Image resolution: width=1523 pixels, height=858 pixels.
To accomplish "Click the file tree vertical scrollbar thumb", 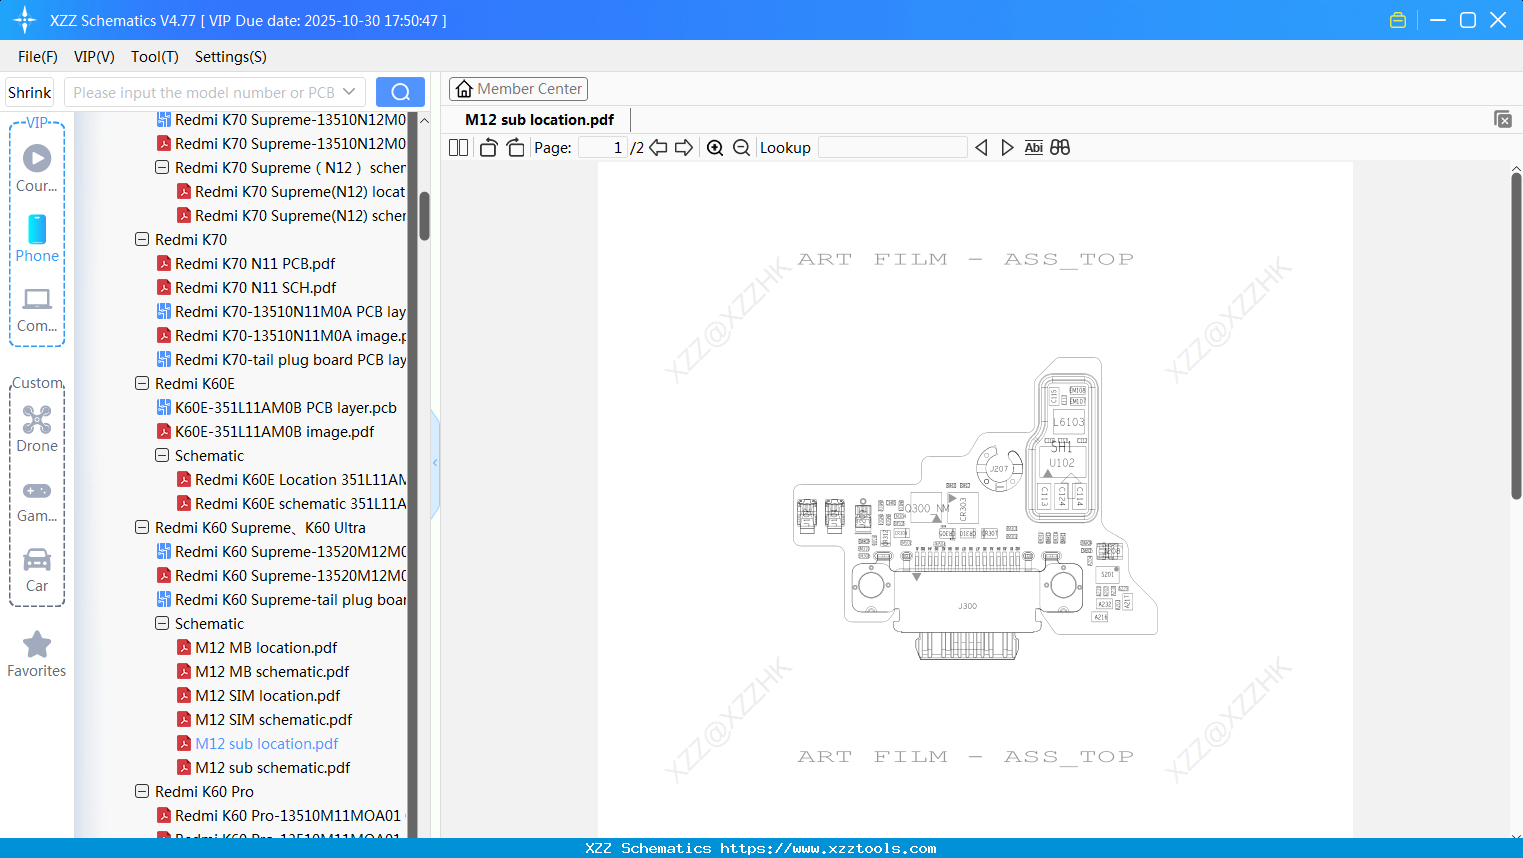I will click(x=424, y=216).
